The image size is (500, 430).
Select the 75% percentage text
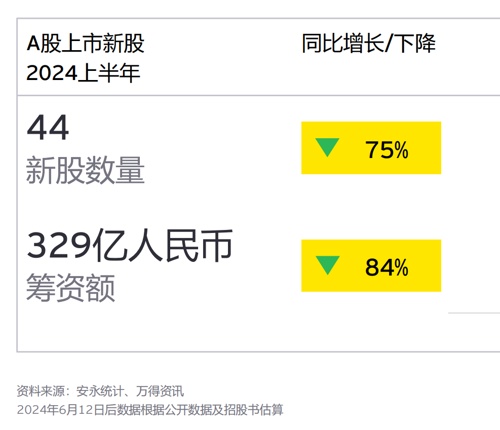387,150
